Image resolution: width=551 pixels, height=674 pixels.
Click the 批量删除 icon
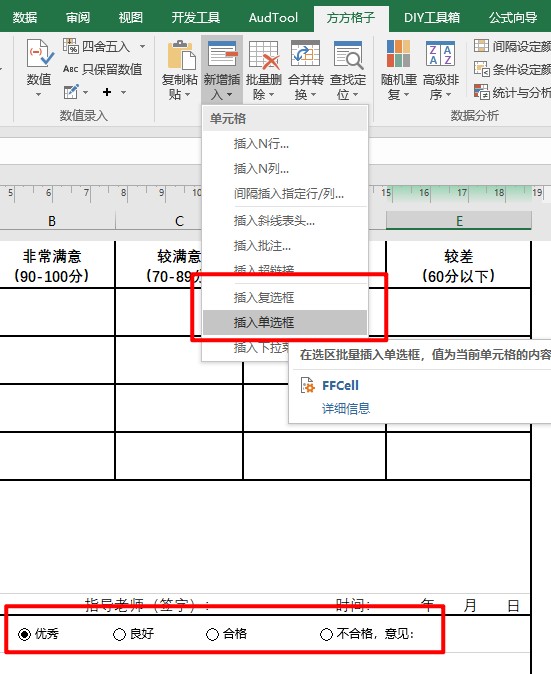(x=264, y=55)
